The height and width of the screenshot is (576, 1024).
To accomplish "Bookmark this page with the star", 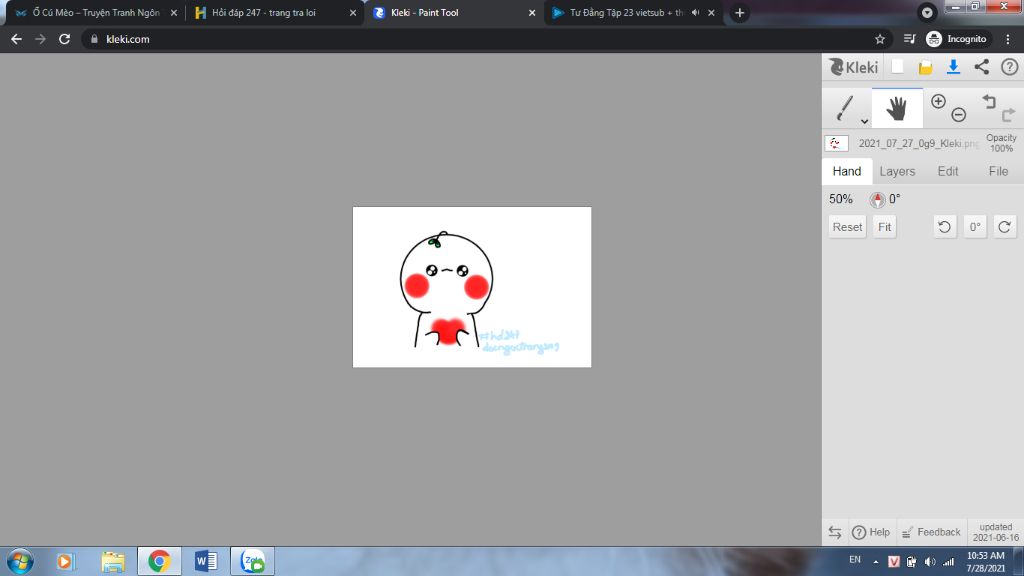I will 880,39.
